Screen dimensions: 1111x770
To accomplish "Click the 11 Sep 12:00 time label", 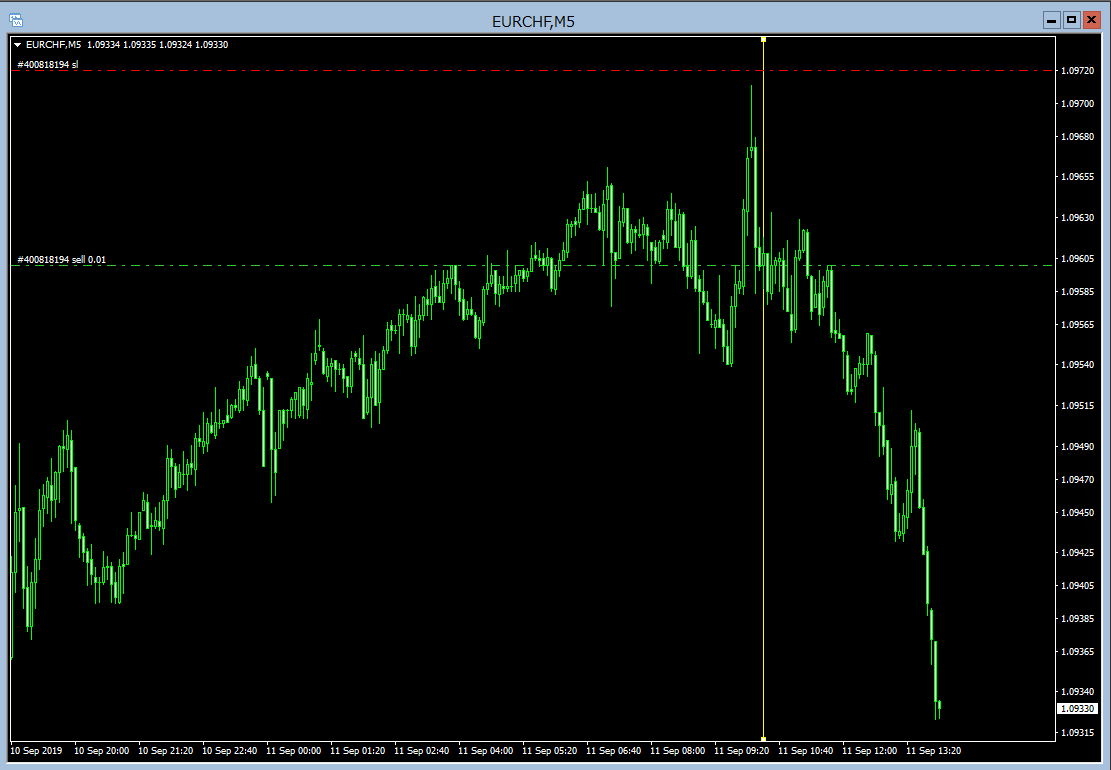I will pyautogui.click(x=869, y=751).
